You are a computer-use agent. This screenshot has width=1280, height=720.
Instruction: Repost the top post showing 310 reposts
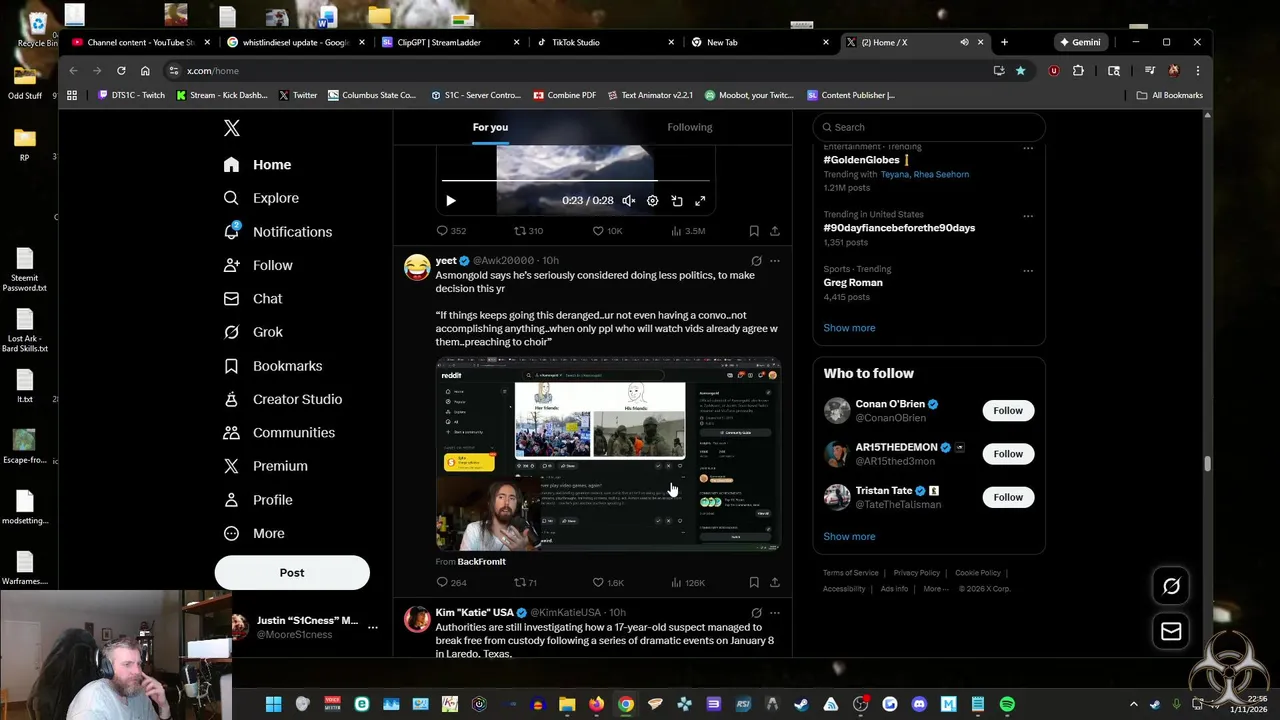(528, 231)
